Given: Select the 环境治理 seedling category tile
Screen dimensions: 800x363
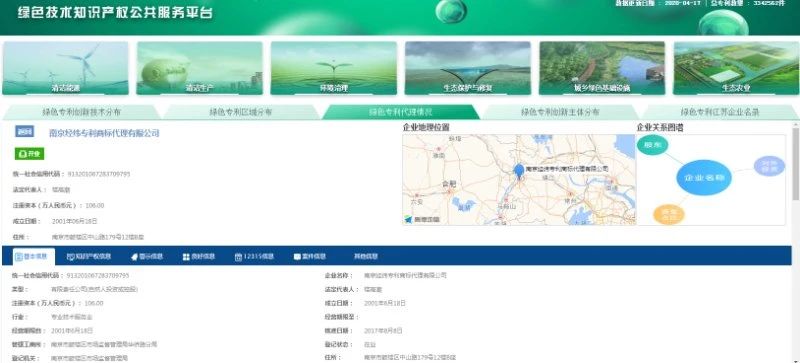Looking at the screenshot, I should tap(334, 68).
